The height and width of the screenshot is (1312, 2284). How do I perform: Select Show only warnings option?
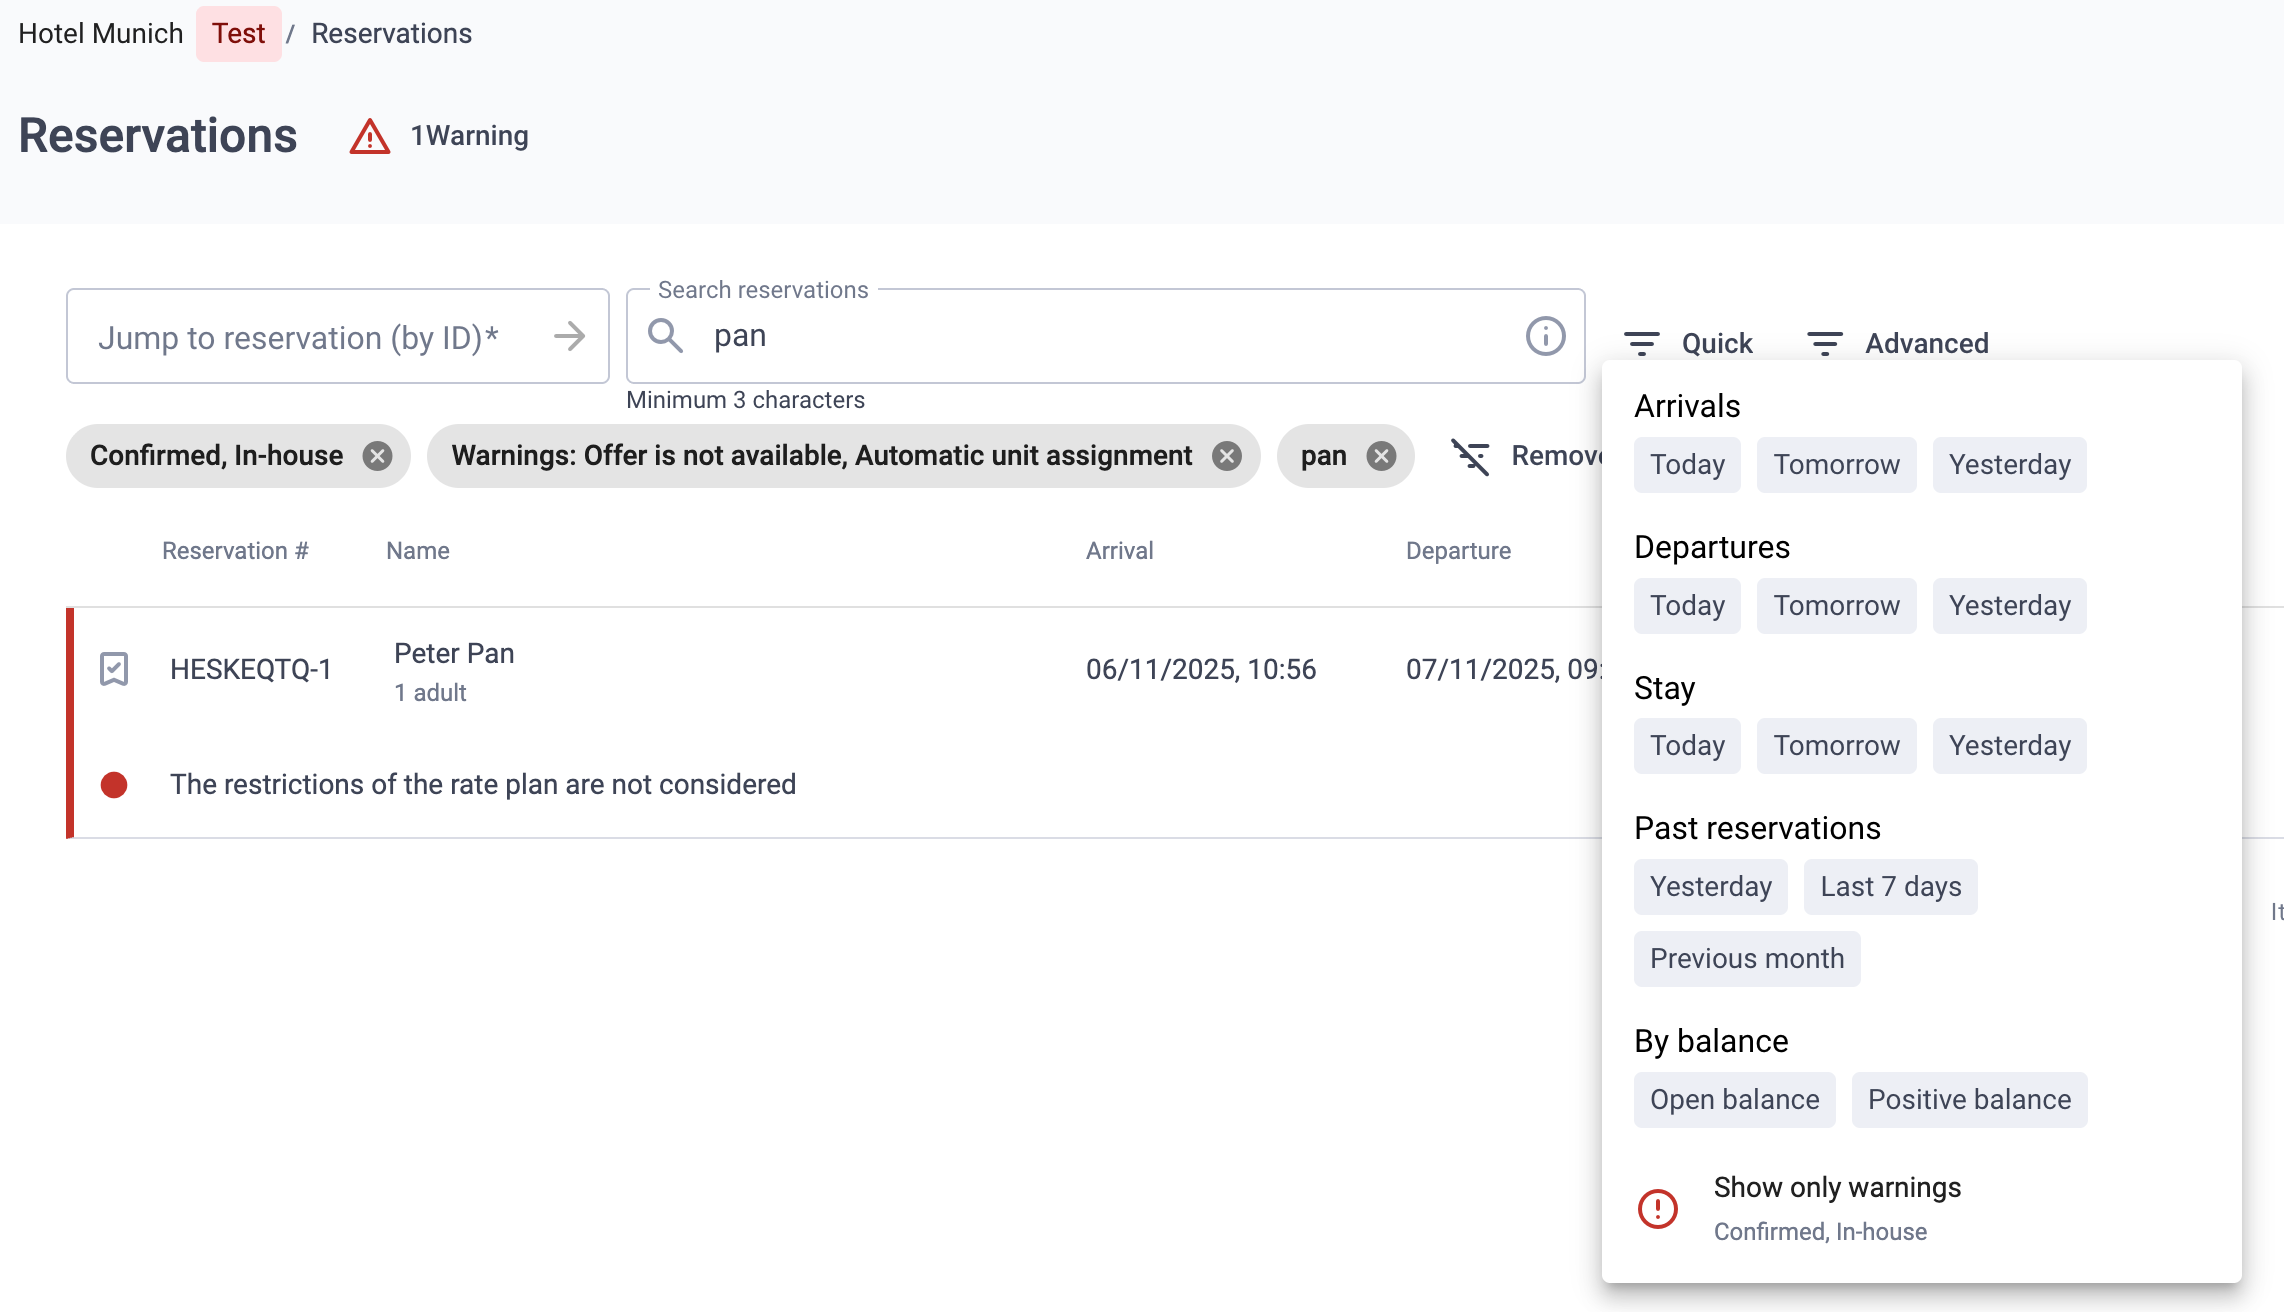coord(1920,1209)
